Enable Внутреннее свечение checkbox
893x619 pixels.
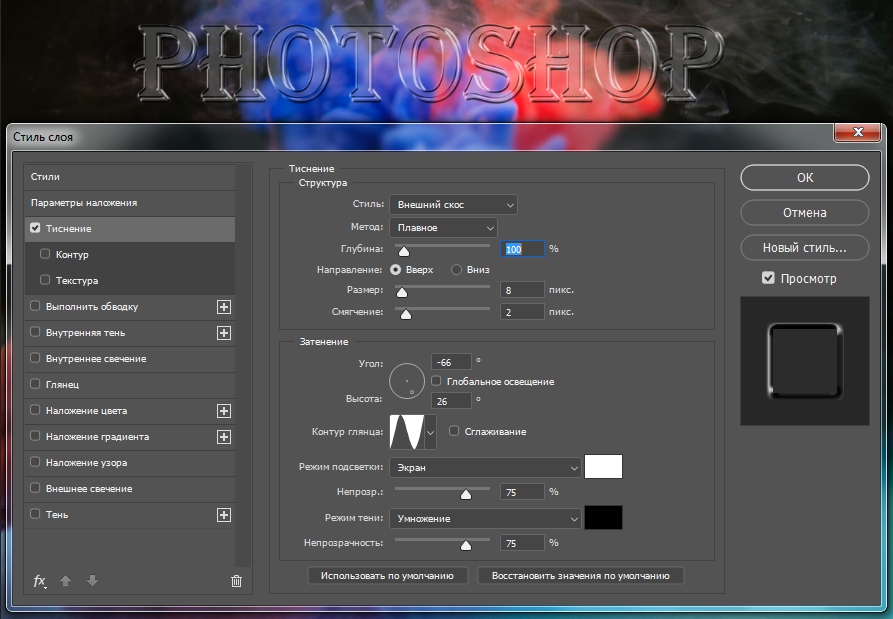pos(35,358)
